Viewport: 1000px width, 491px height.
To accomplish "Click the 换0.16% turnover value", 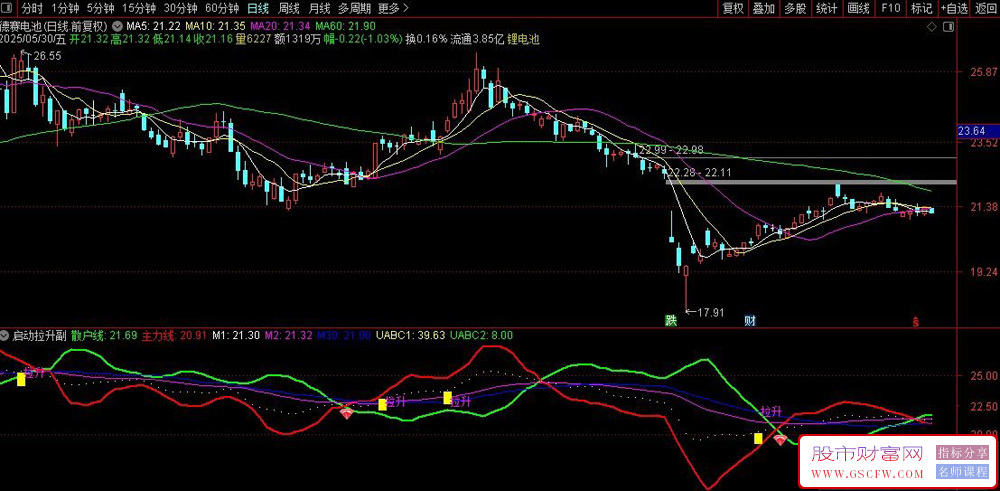I will (x=427, y=39).
